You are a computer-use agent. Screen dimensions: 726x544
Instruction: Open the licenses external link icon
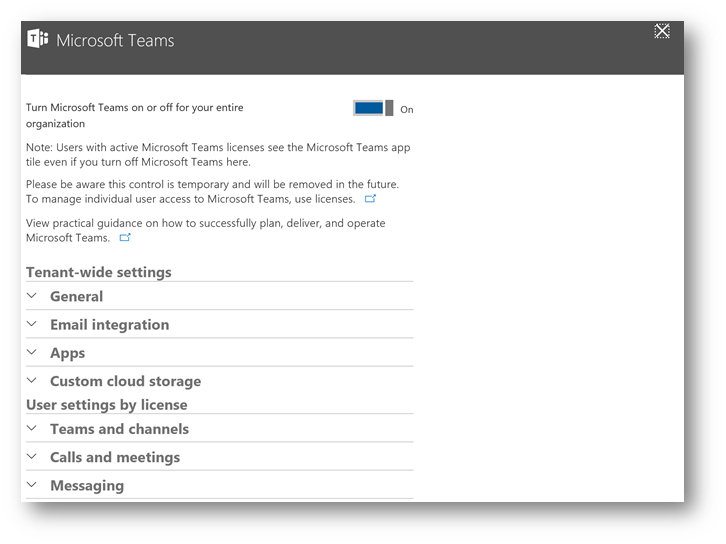tap(370, 199)
